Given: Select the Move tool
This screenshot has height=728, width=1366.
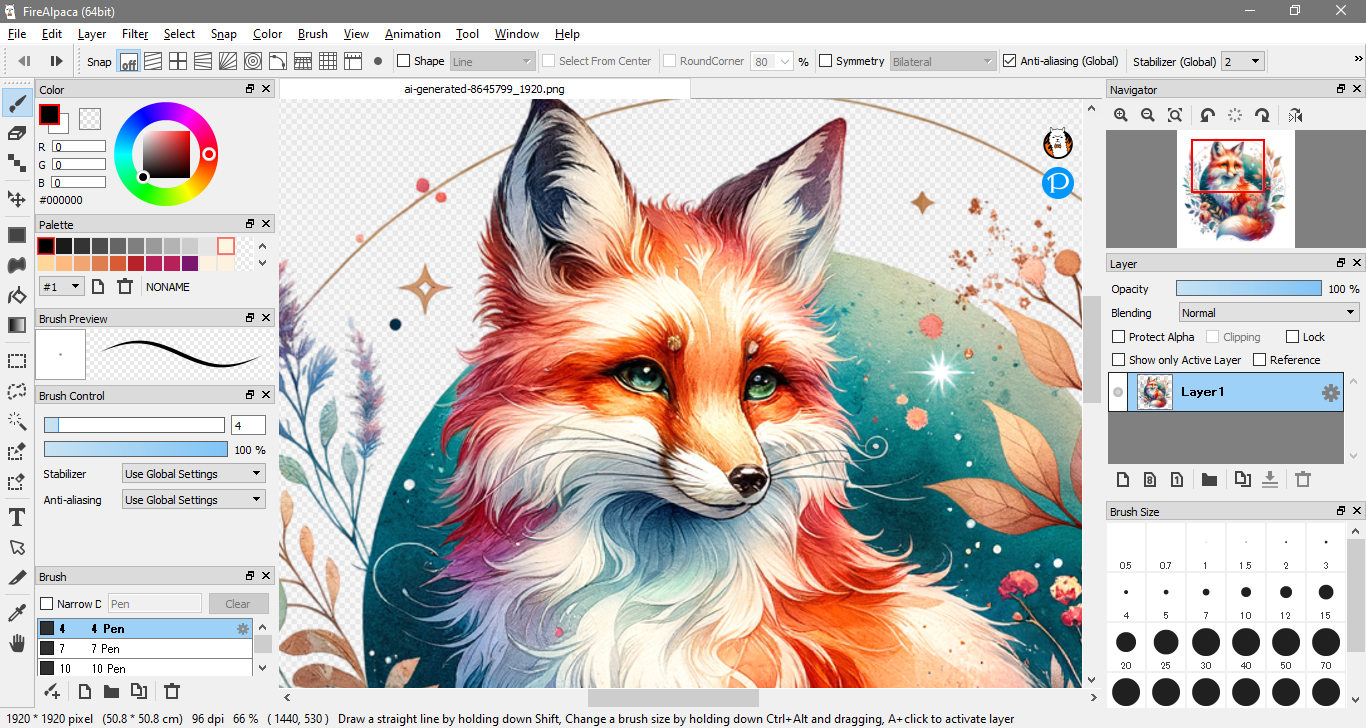Looking at the screenshot, I should [17, 199].
